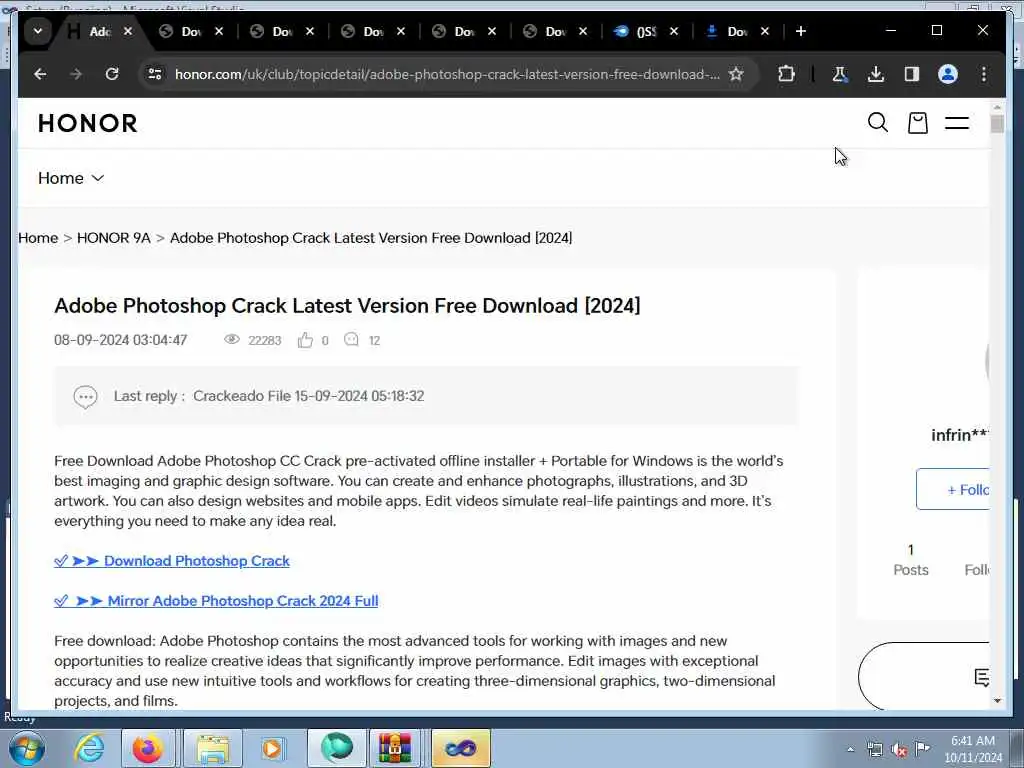Click the post date 08-09-2024 03:04:47
This screenshot has height=768, width=1024.
(121, 340)
